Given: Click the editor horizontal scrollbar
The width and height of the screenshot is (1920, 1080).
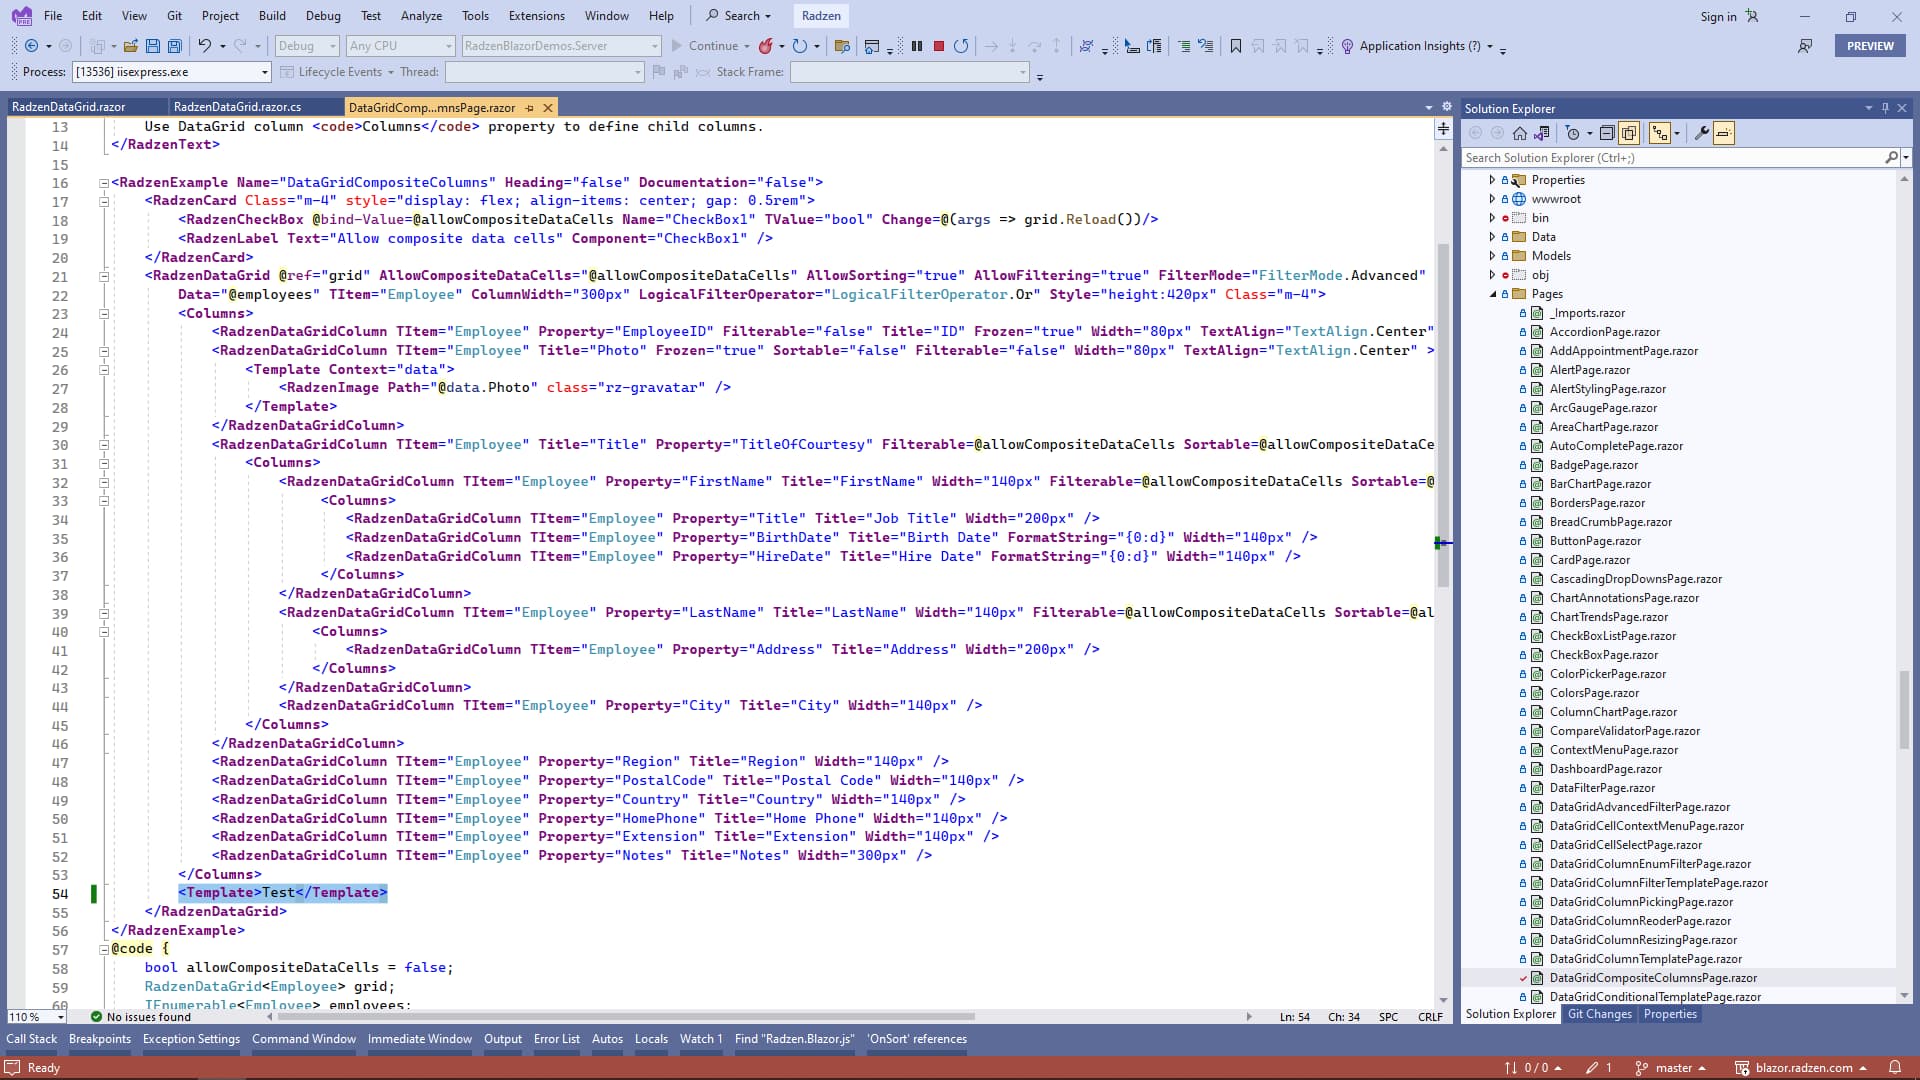Looking at the screenshot, I should pos(625,1017).
